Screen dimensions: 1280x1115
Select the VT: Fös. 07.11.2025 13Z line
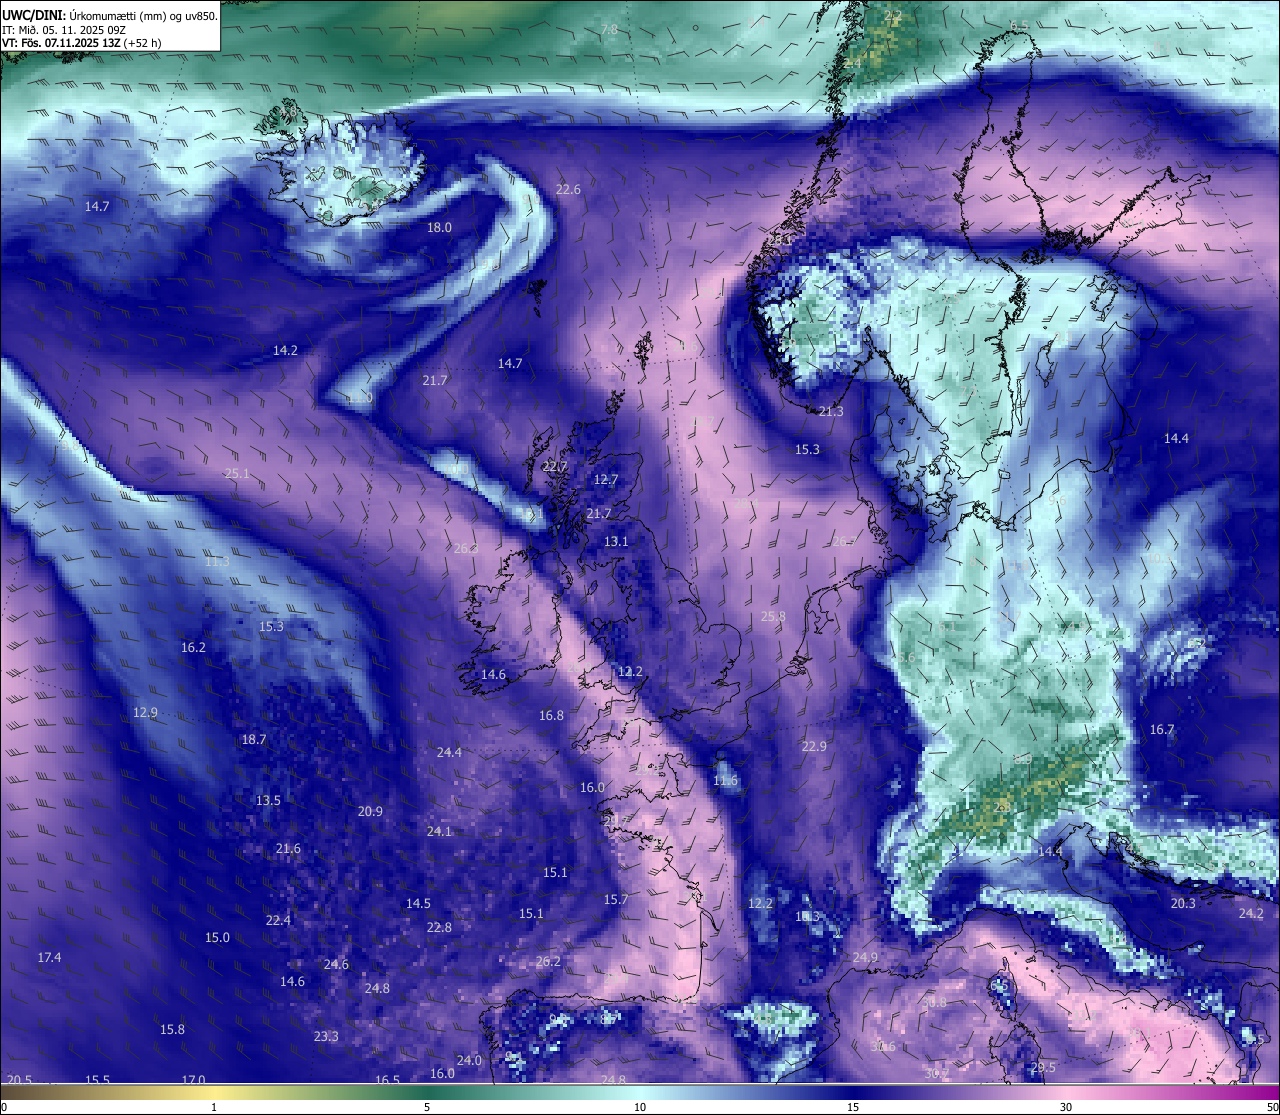coord(81,42)
